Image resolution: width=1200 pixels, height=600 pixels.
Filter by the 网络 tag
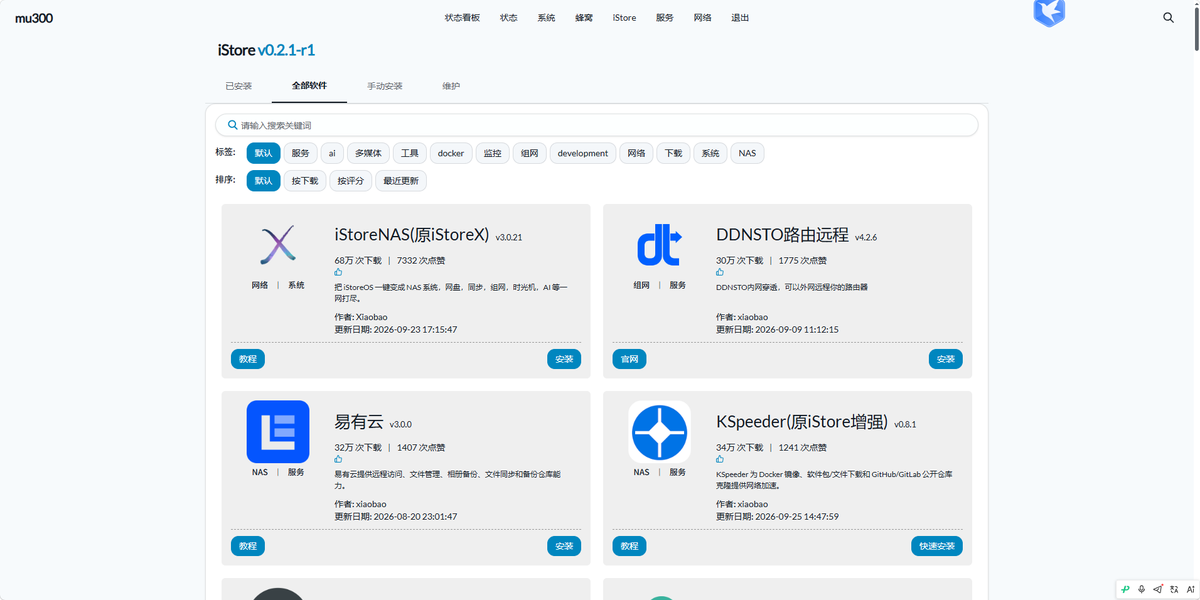pos(636,153)
